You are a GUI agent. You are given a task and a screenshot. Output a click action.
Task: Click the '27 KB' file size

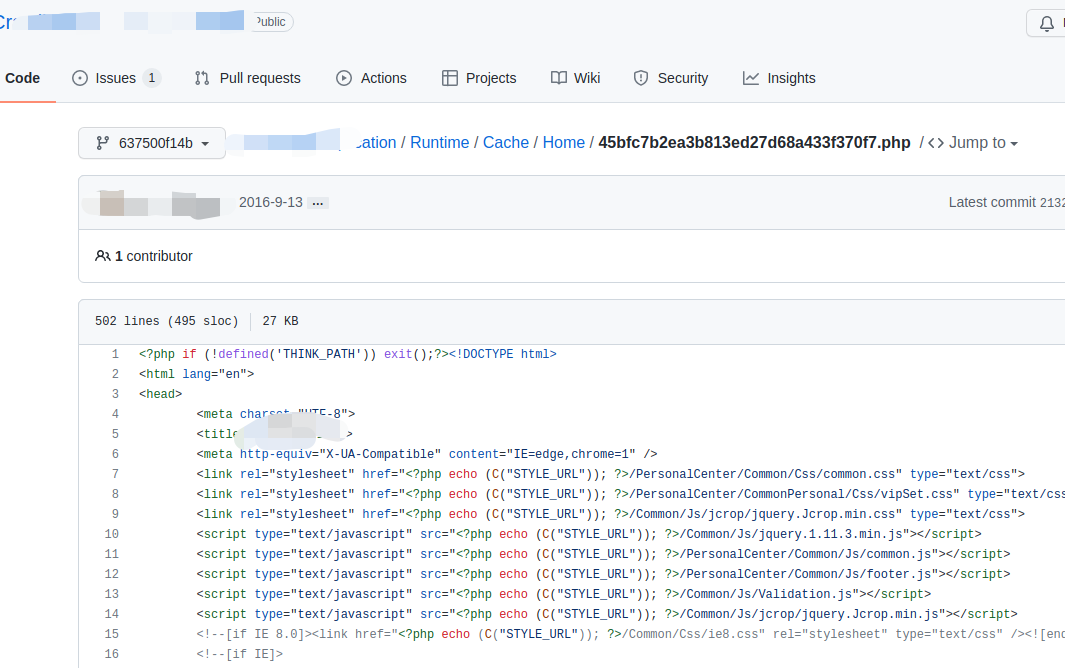click(281, 321)
